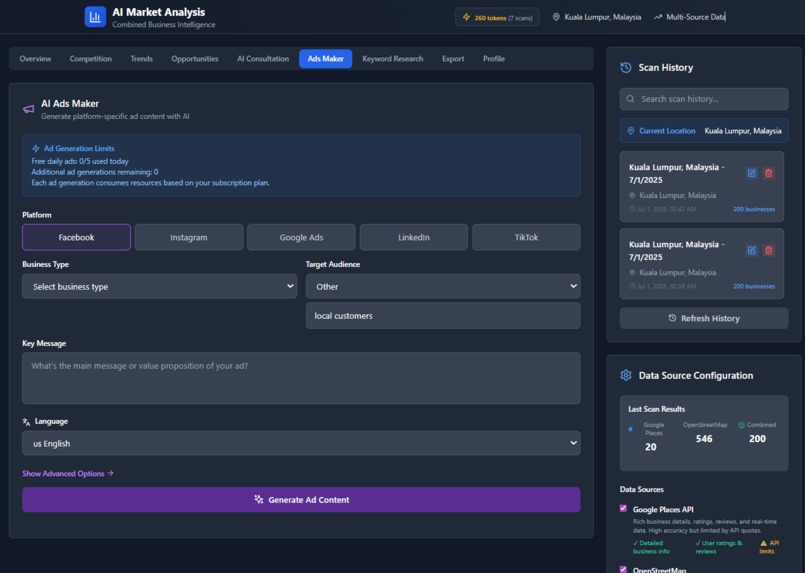Delete the 02:38 AM Kuala Lumpur scan
Screen dimensions: 805x573
point(769,250)
